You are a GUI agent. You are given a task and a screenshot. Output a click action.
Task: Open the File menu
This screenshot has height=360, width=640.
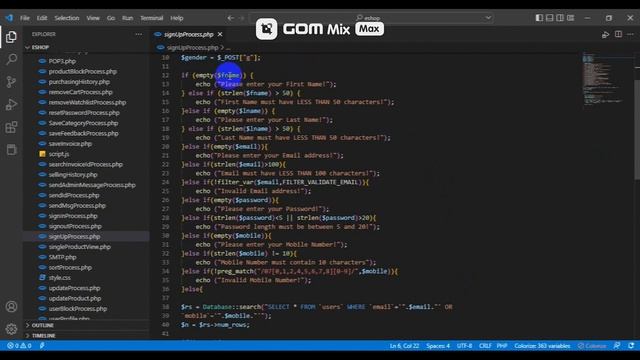point(25,18)
